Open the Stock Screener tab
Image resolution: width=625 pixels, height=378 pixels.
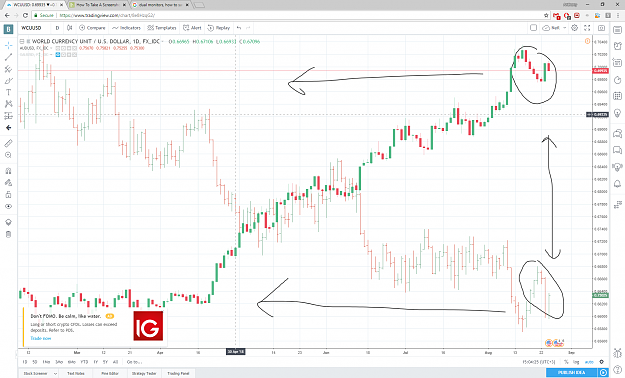35,373
